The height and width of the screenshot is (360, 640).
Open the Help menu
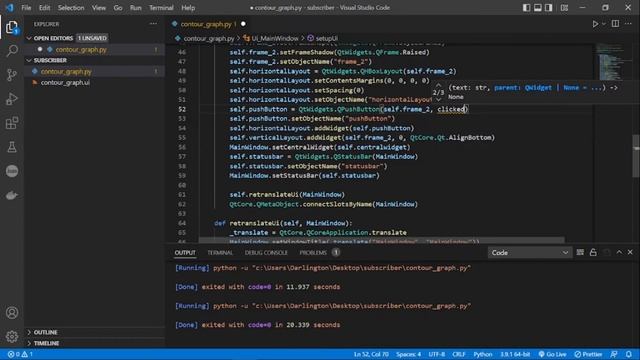pos(188,8)
